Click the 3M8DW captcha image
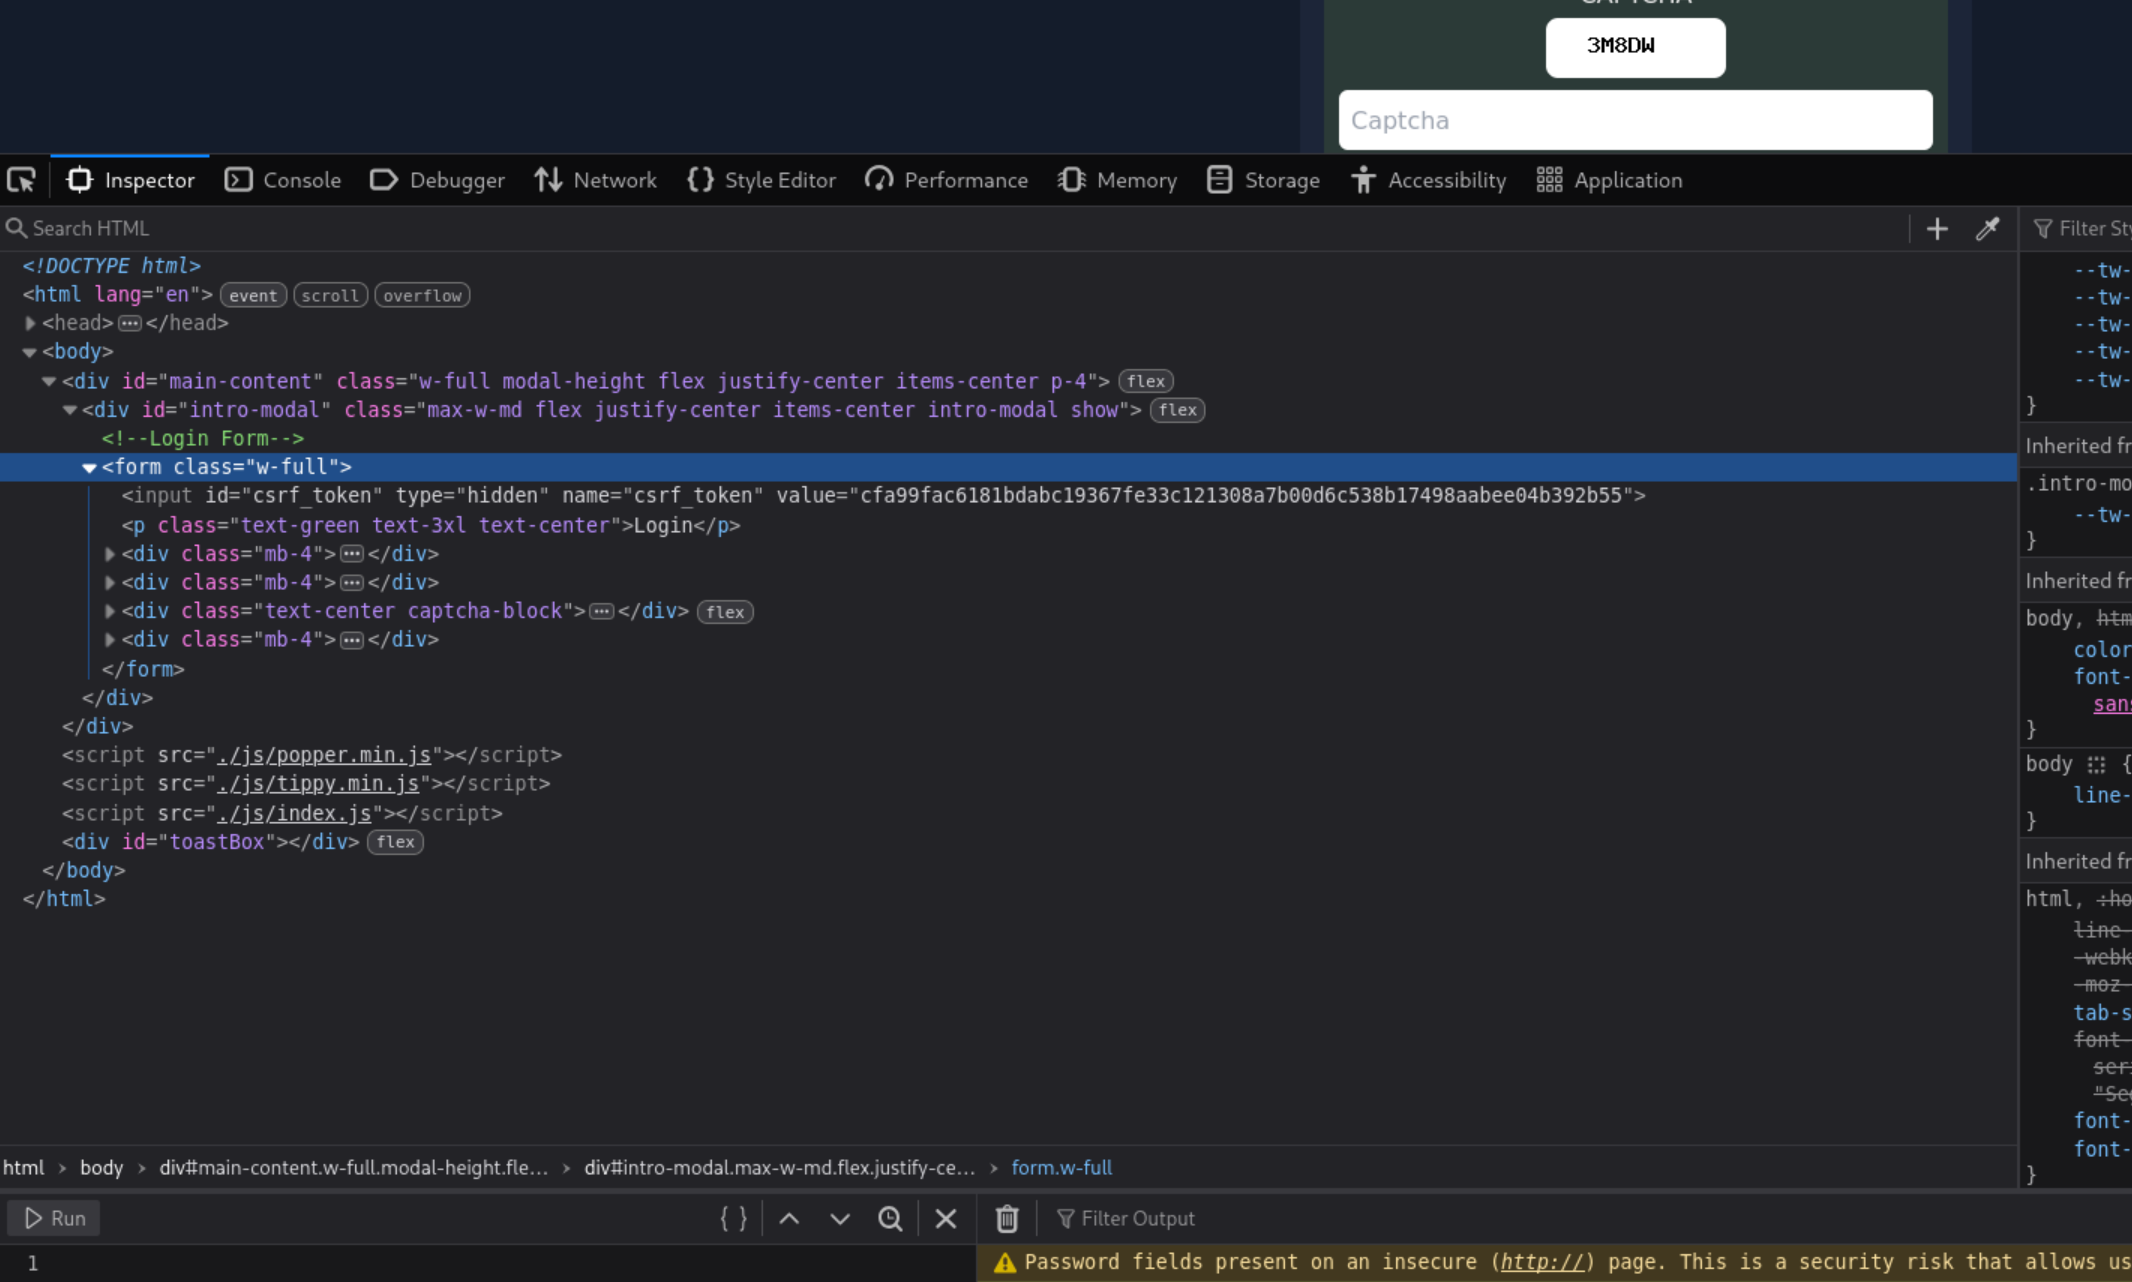This screenshot has height=1282, width=2132. [x=1635, y=47]
